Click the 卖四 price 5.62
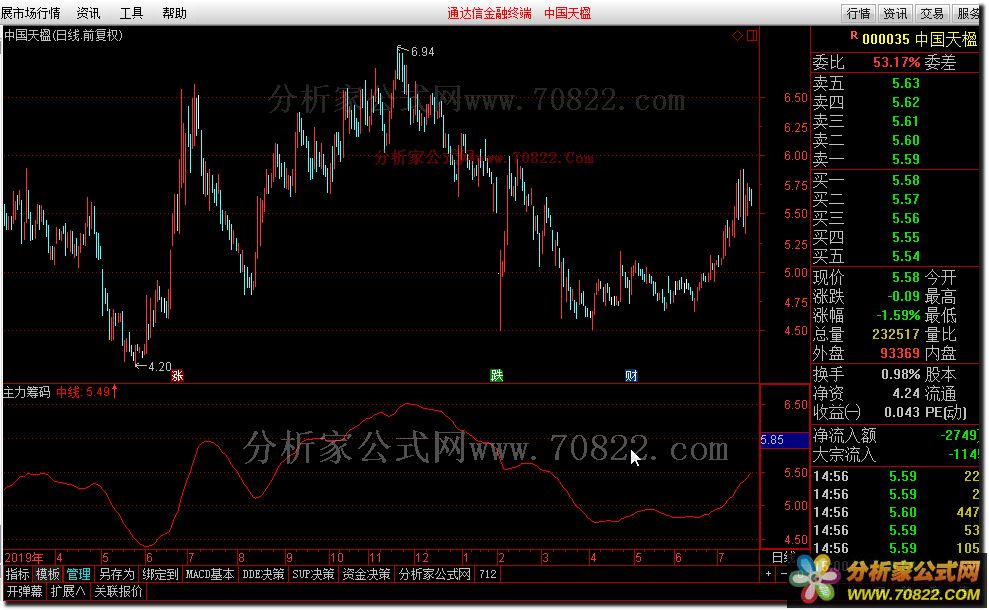Screen dimensions: 989x610 [x=906, y=102]
